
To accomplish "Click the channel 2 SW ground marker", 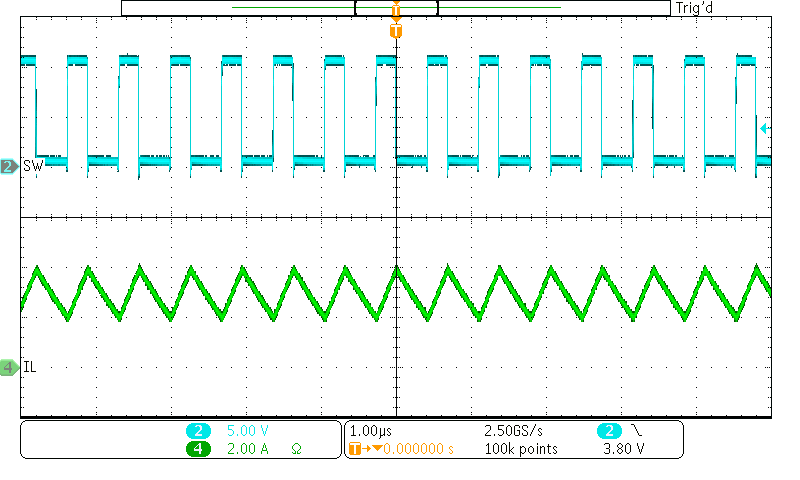I will (8, 166).
